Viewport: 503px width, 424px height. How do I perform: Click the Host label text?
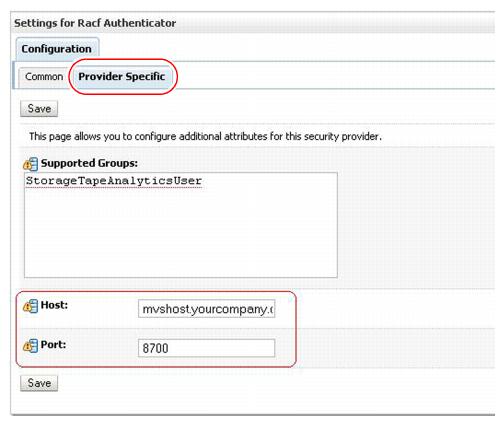click(54, 305)
